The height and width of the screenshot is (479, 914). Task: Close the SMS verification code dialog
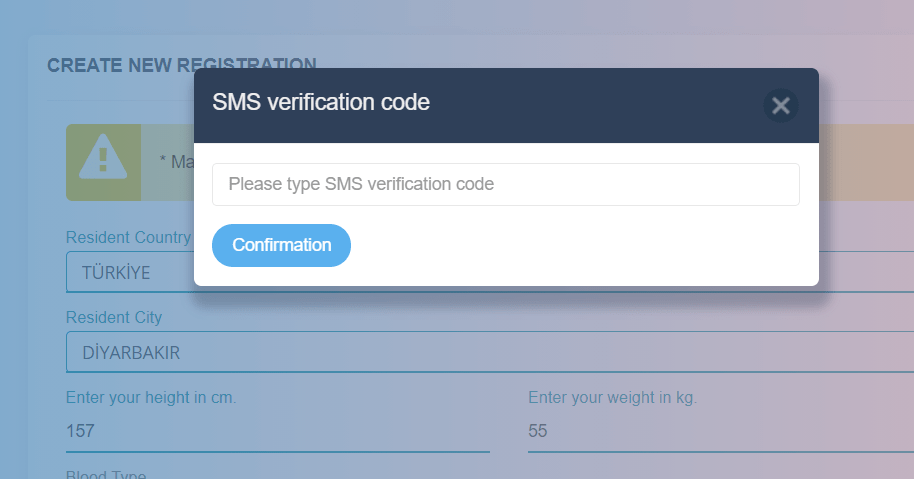pyautogui.click(x=781, y=105)
